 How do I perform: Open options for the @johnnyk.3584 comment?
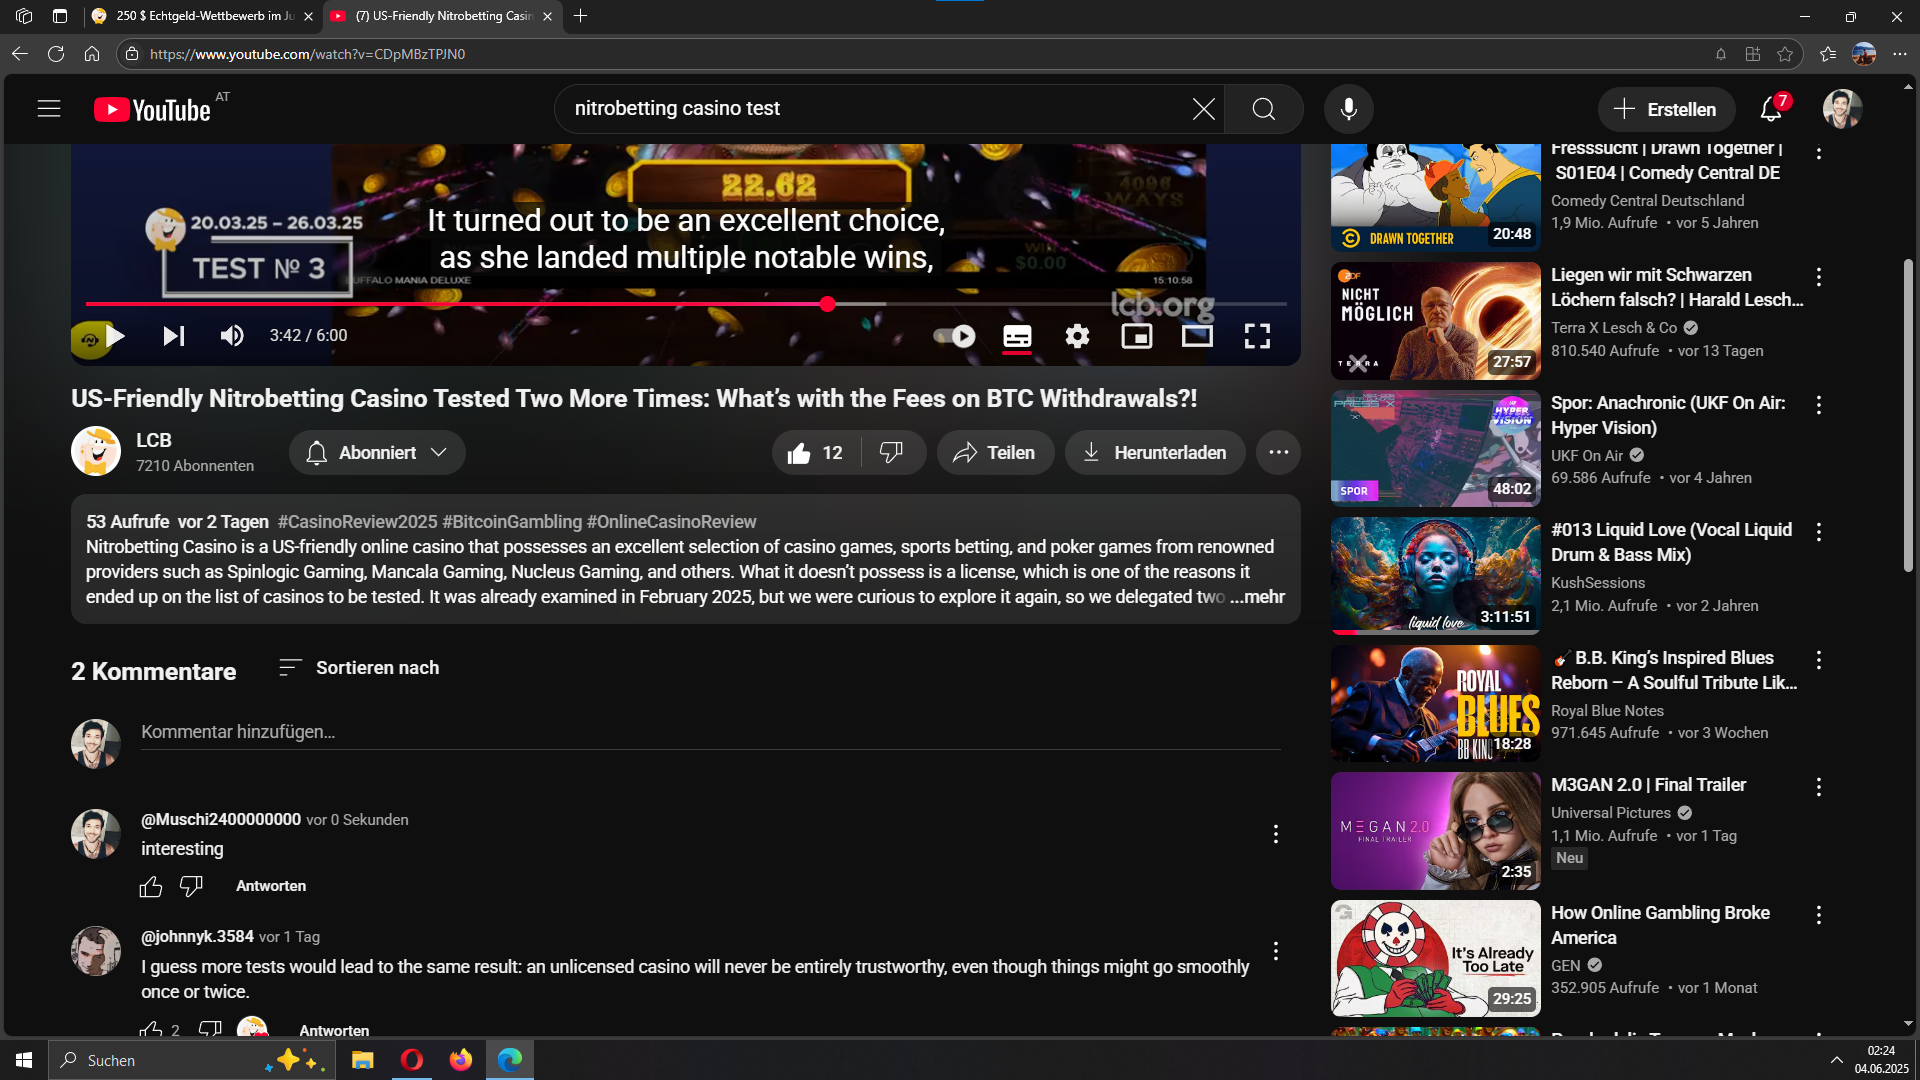point(1276,951)
